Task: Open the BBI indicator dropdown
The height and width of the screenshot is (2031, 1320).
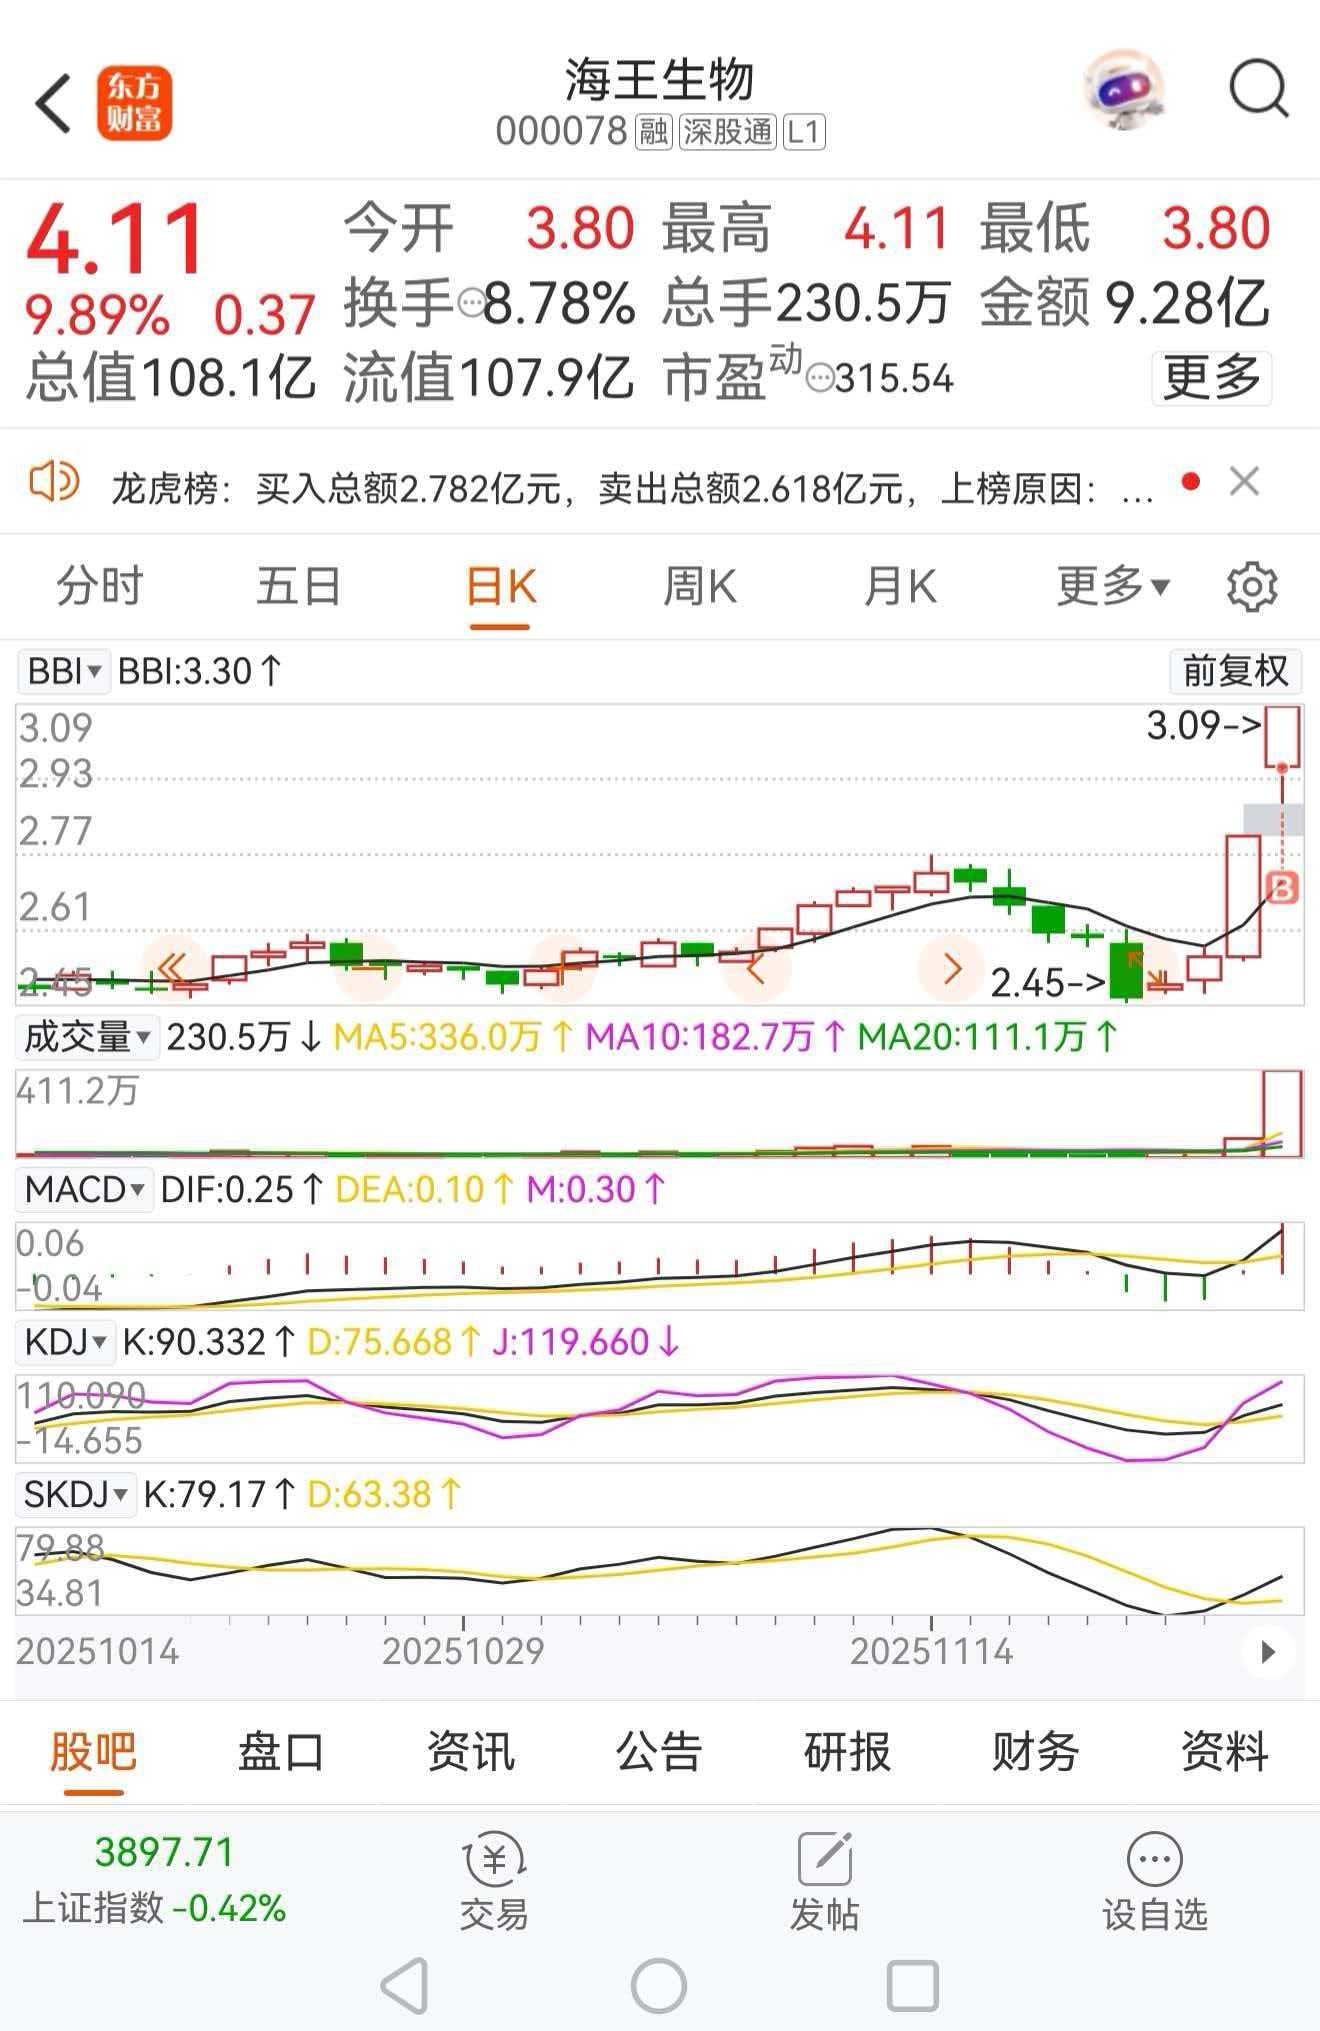Action: coord(63,671)
